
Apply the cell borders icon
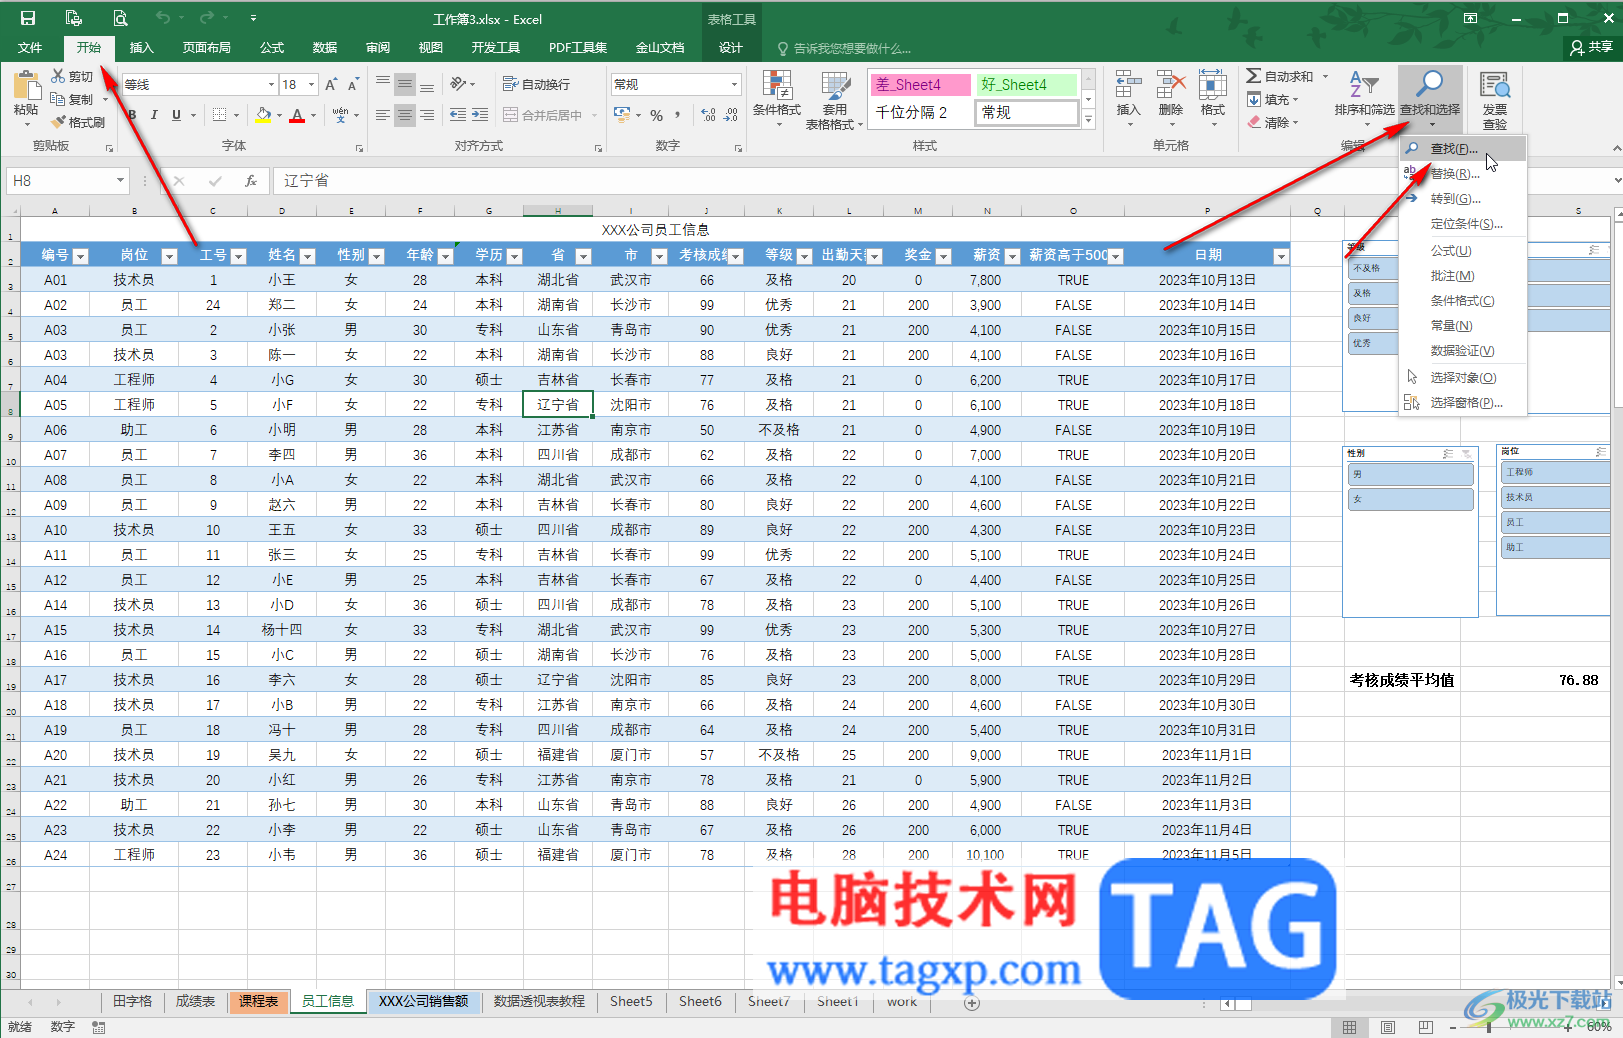(x=220, y=115)
